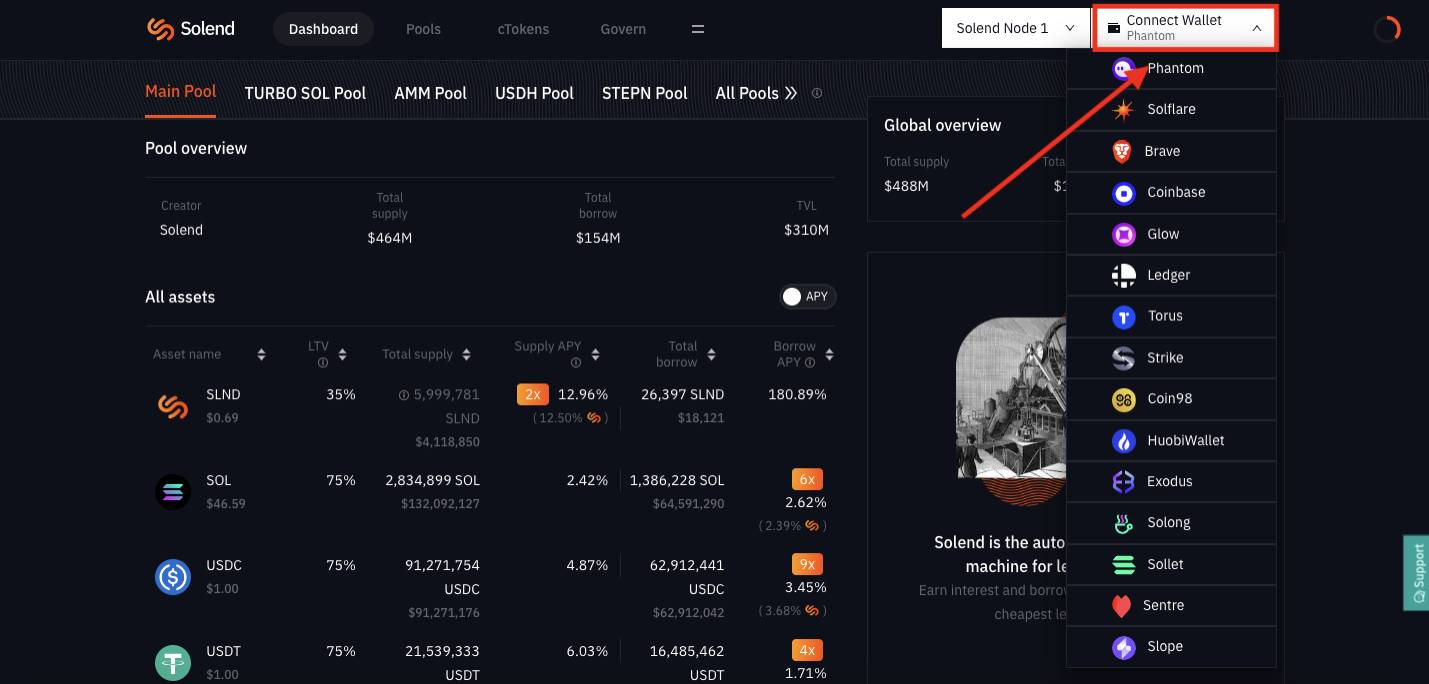Open the cTokens nav item
Screen dimensions: 1429x684
click(523, 29)
